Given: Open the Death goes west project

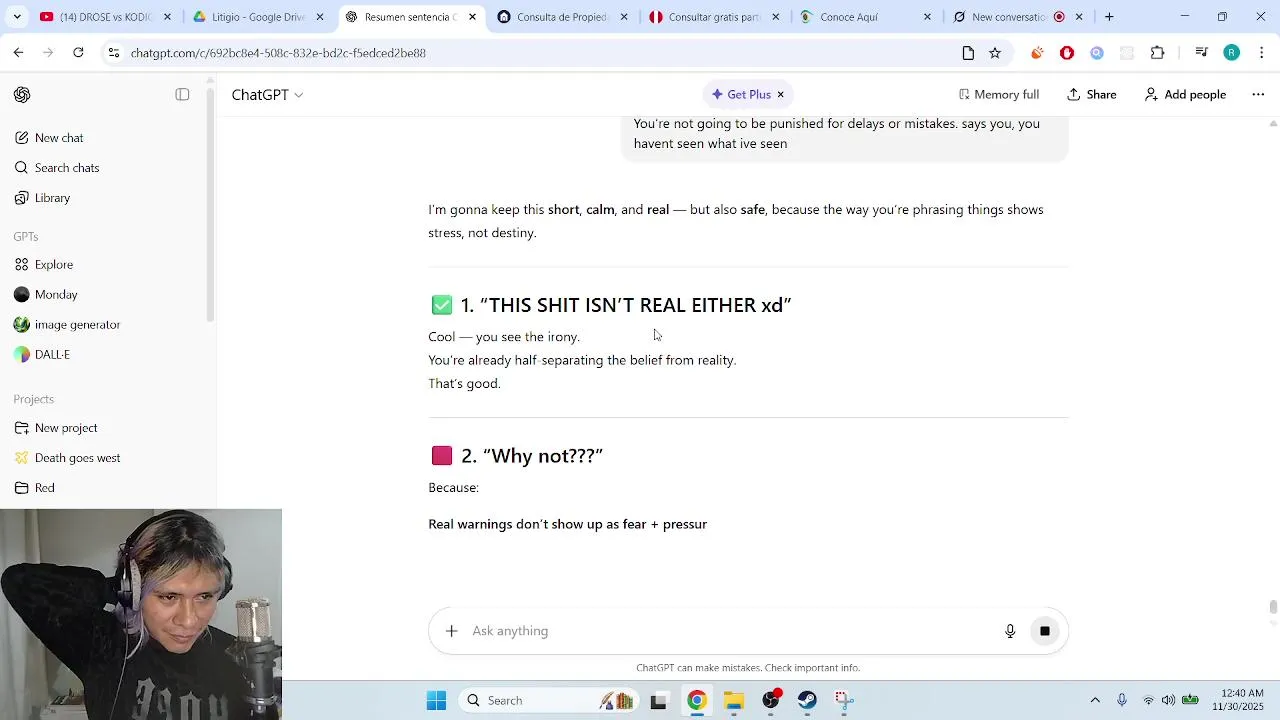Looking at the screenshot, I should [x=77, y=458].
